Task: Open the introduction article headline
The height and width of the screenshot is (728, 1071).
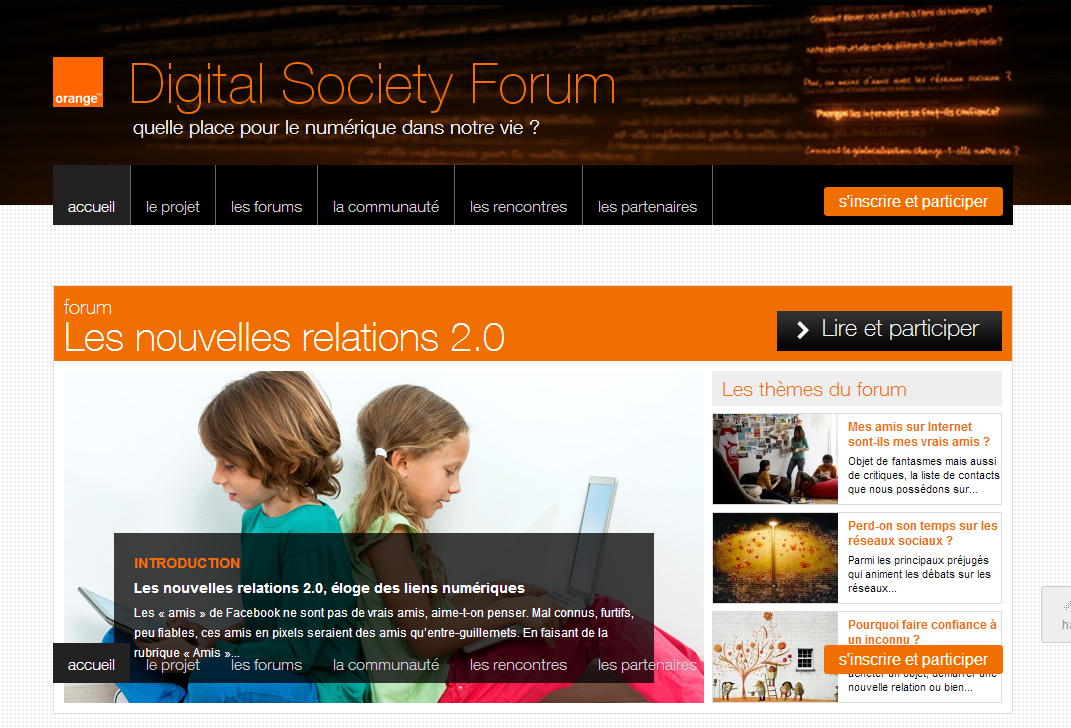Action: tap(329, 588)
